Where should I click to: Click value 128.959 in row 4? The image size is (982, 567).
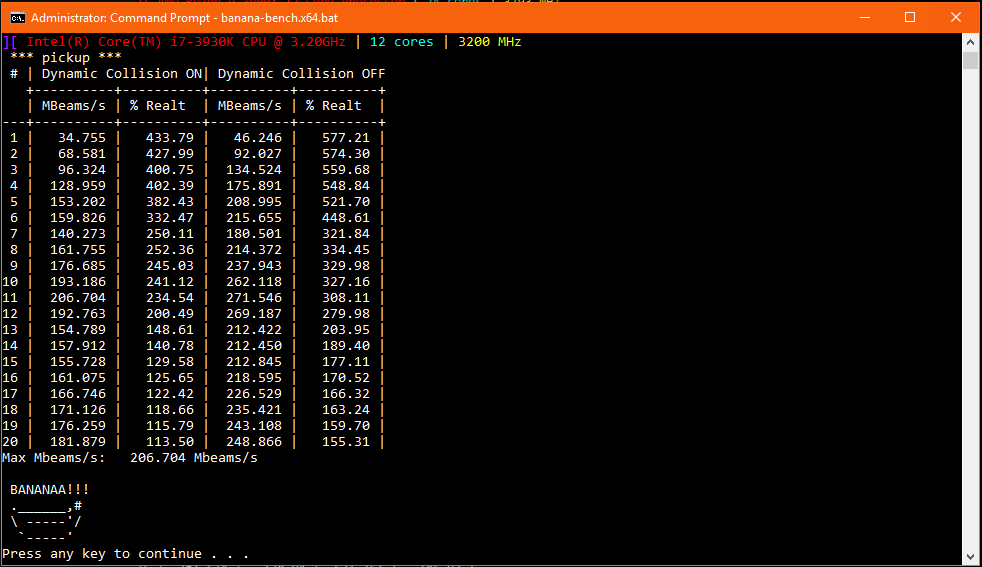coord(78,186)
